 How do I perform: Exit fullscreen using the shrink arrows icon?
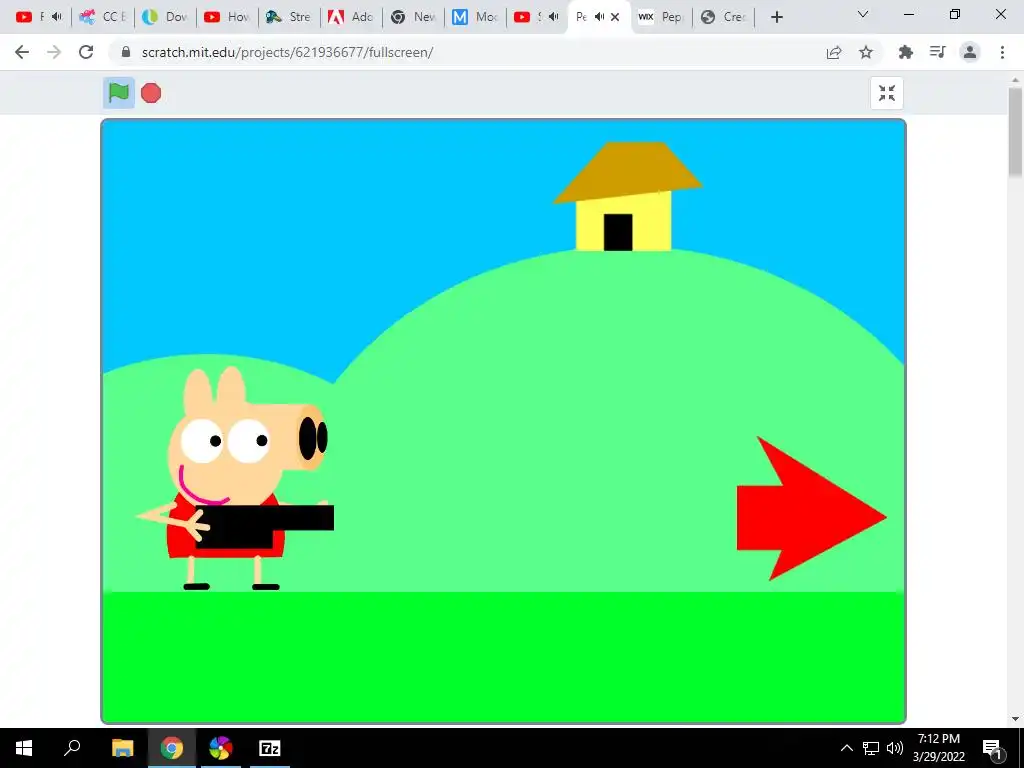pos(887,93)
